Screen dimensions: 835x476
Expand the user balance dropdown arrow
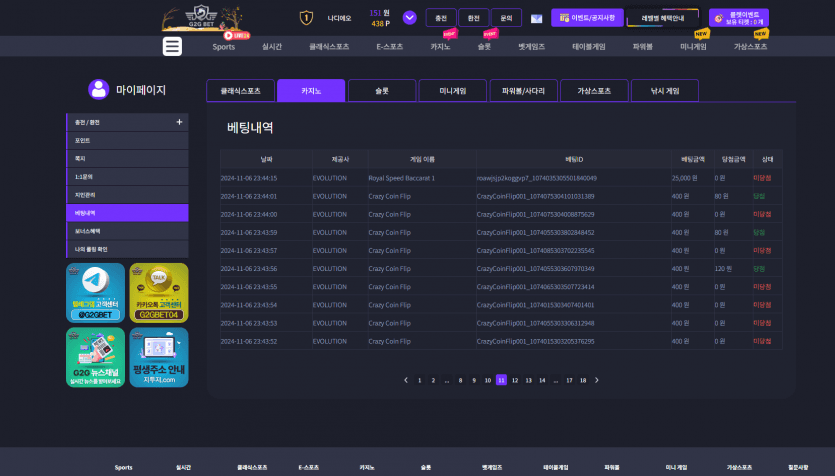(409, 17)
